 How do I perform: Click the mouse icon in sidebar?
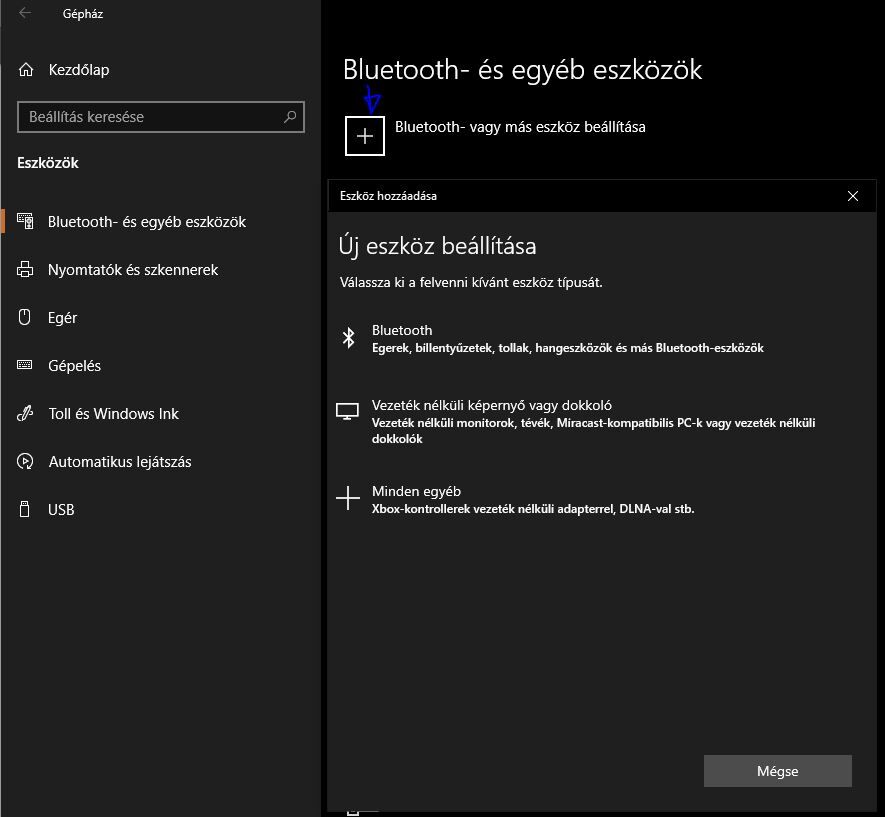pos(25,317)
